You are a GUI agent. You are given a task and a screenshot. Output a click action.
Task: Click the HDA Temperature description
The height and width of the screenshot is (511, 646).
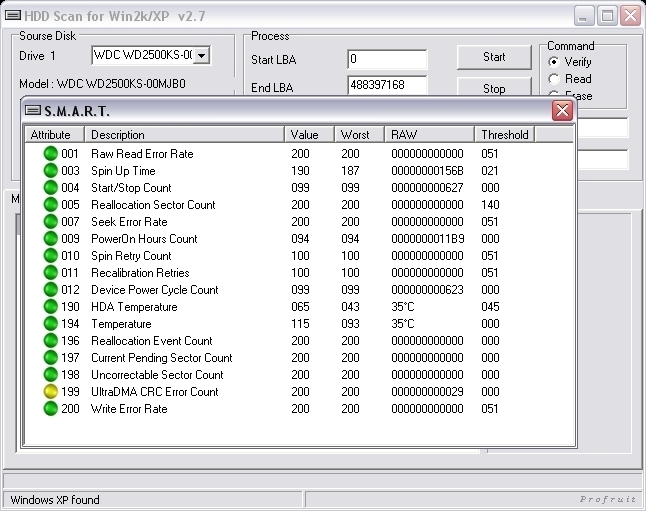point(134,307)
